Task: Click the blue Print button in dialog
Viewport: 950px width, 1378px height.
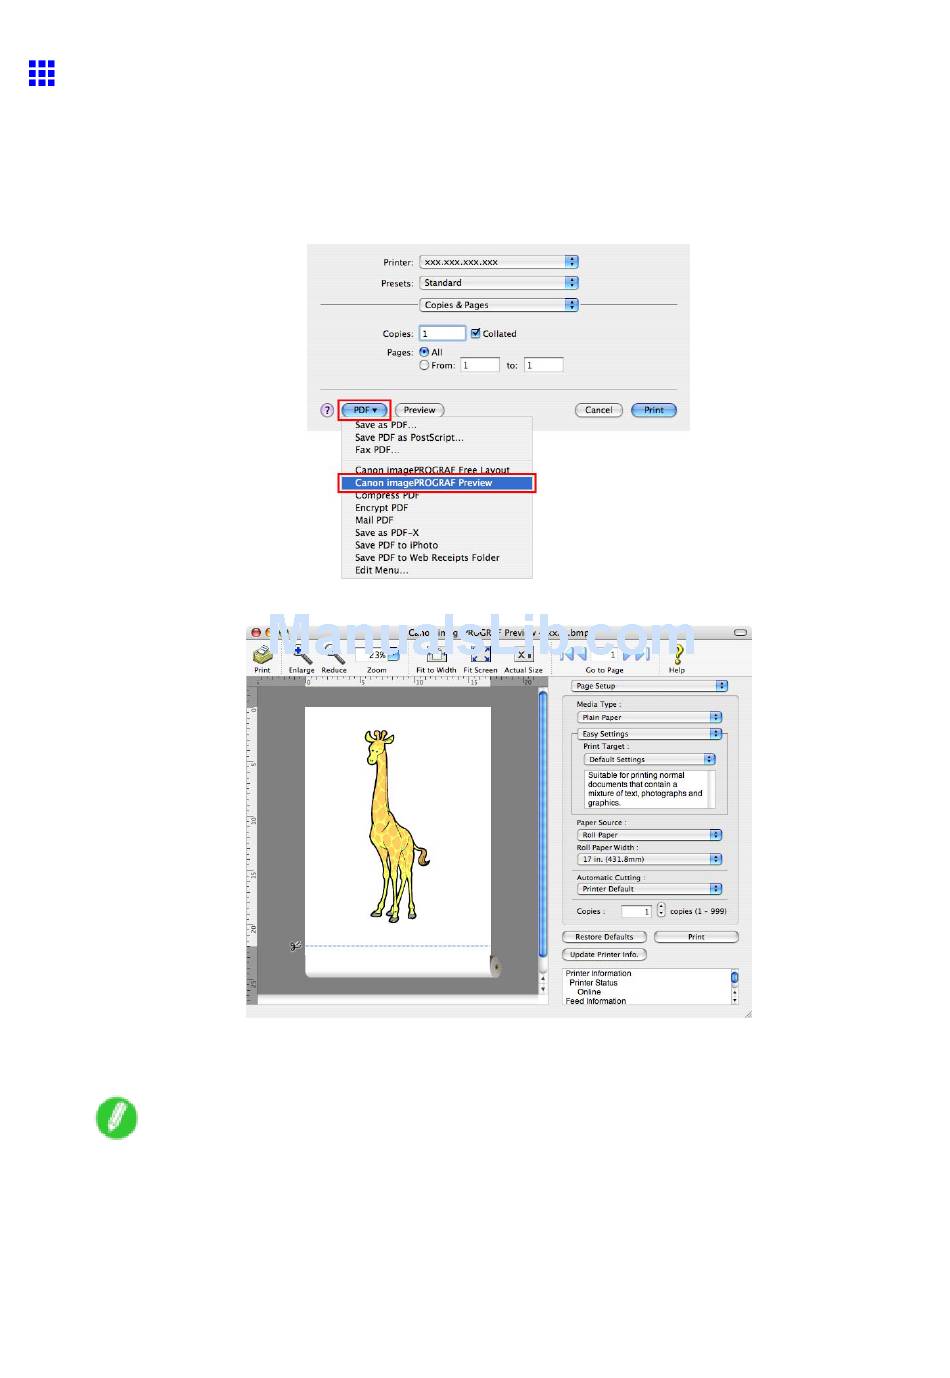Action: click(654, 410)
